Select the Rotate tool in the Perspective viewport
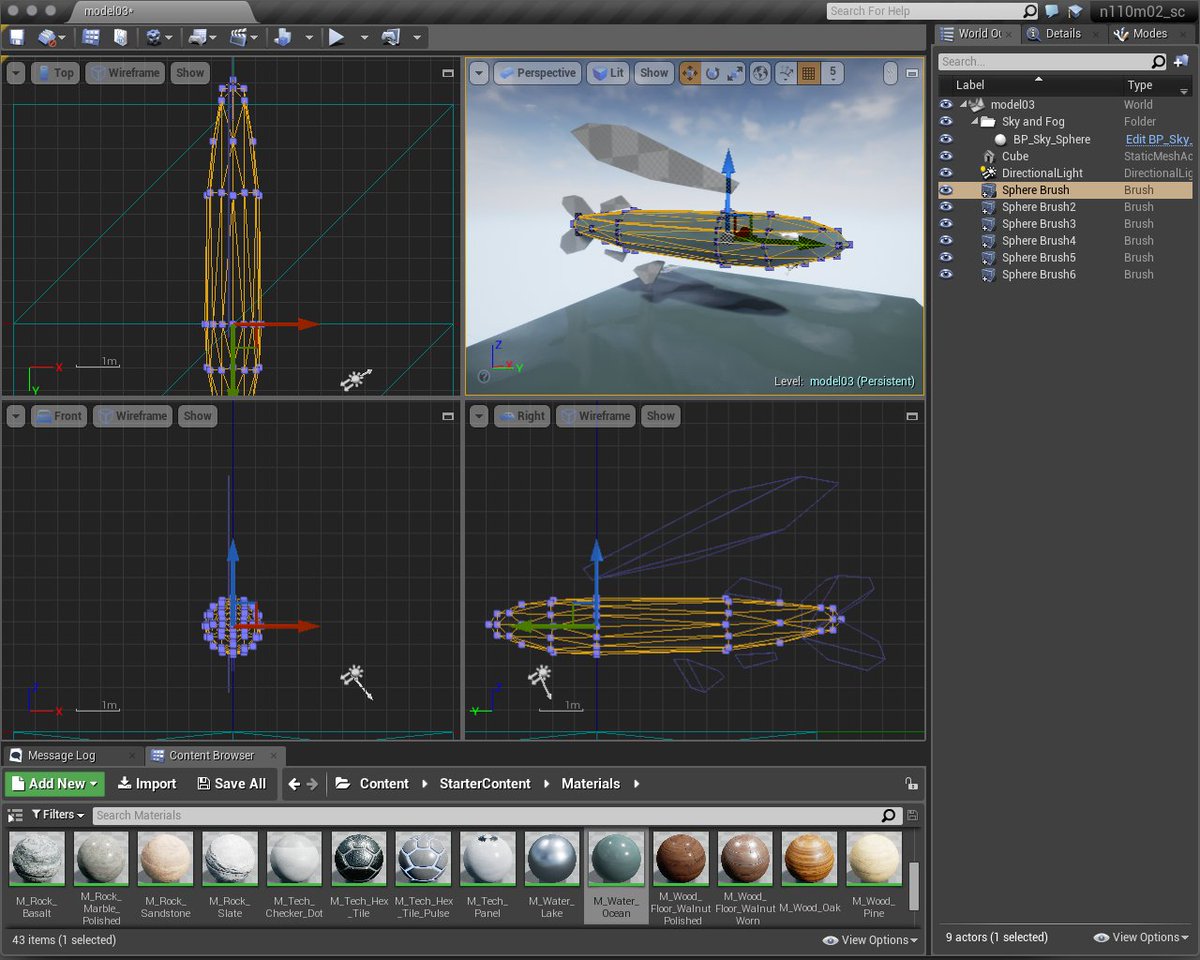This screenshot has width=1200, height=960. coord(712,72)
